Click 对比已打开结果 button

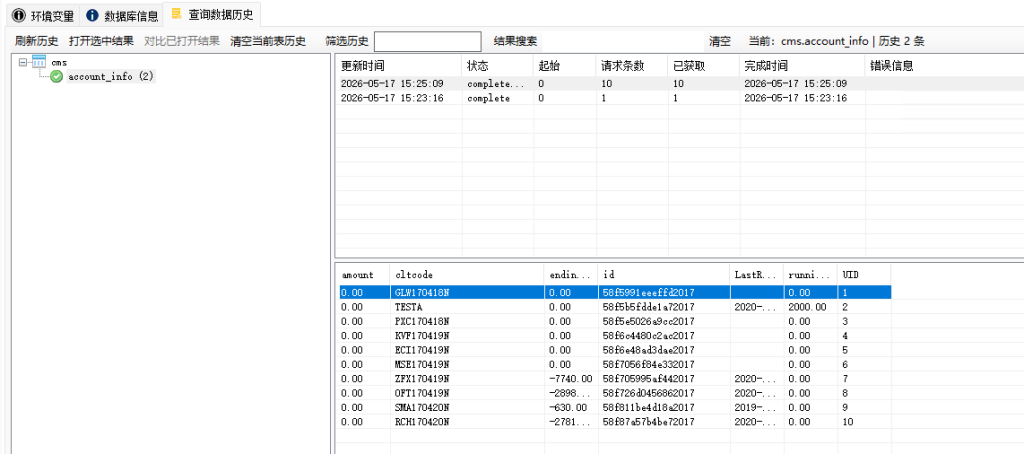[182, 41]
